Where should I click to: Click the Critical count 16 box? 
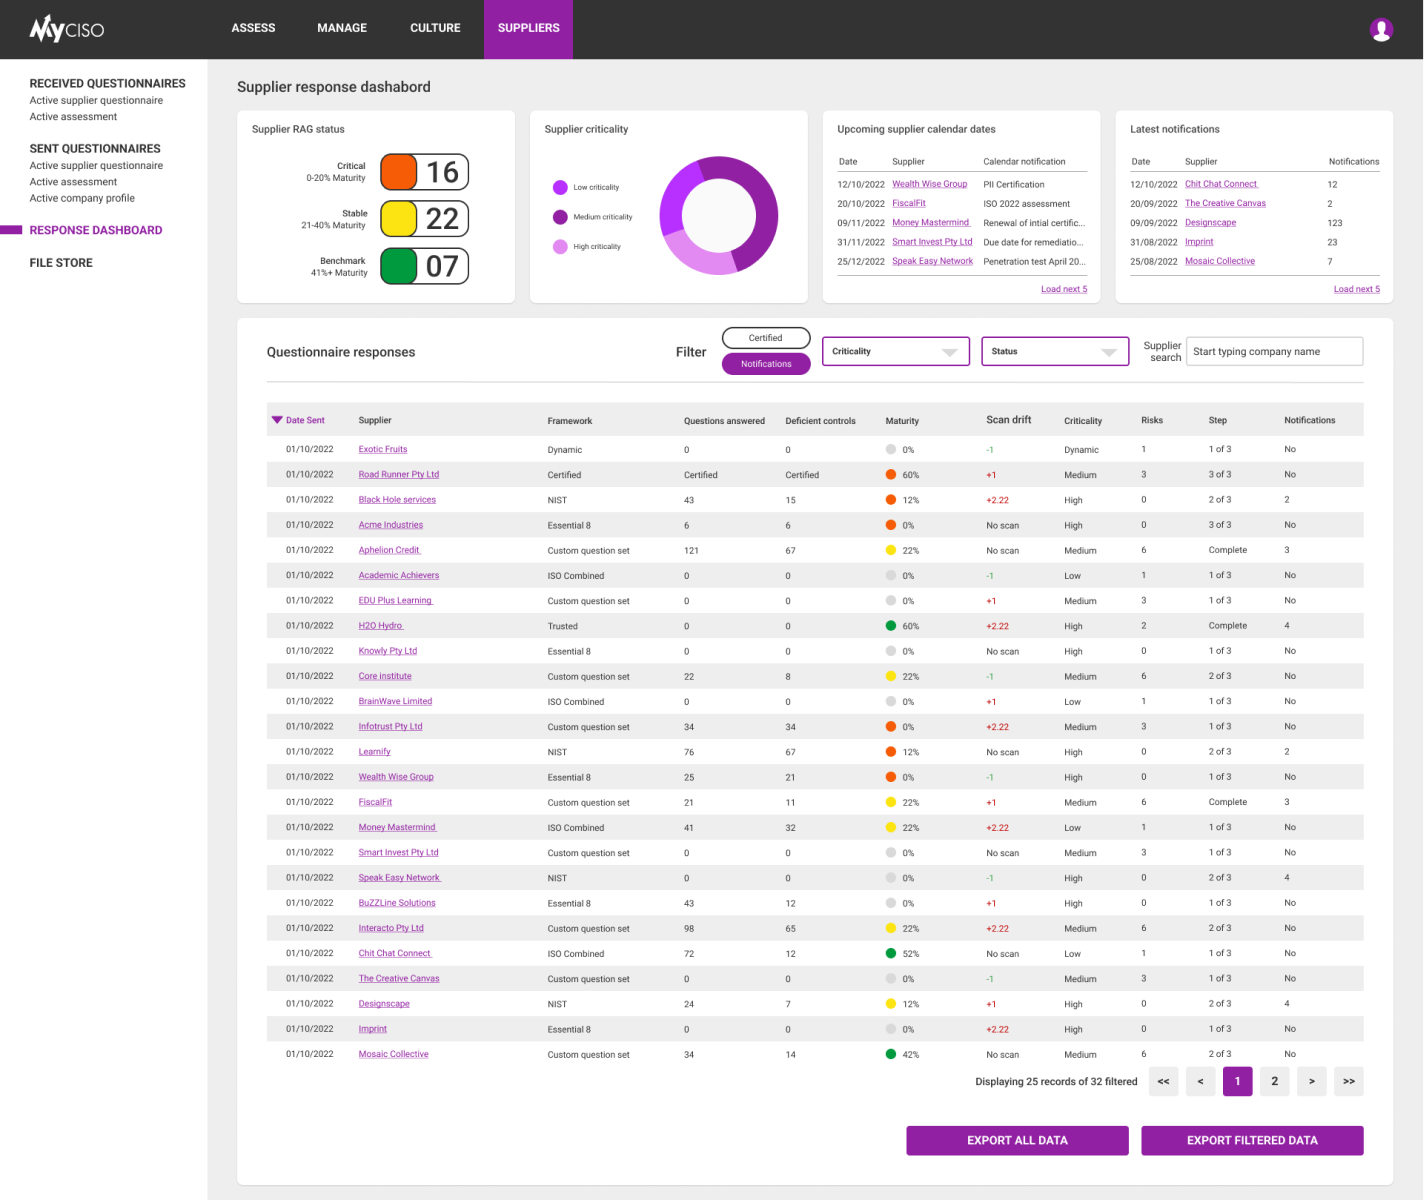(443, 172)
